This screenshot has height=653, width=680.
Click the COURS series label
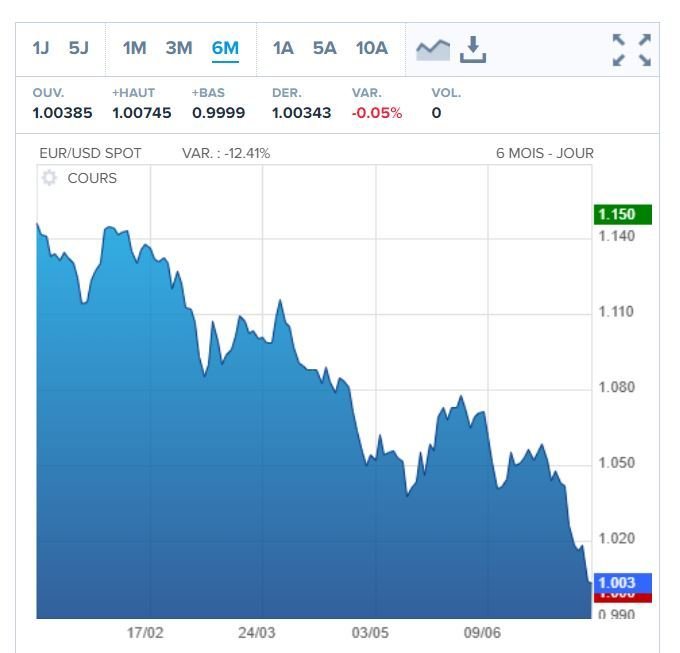tap(92, 178)
